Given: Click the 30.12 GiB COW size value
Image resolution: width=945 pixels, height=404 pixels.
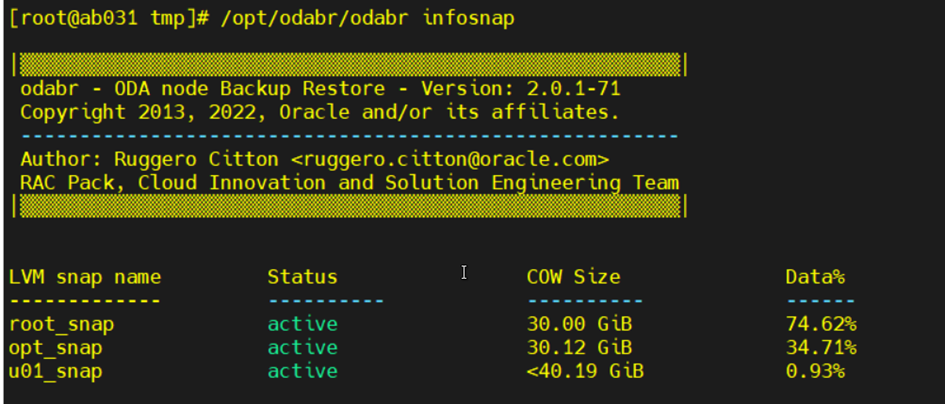Looking at the screenshot, I should [x=579, y=347].
